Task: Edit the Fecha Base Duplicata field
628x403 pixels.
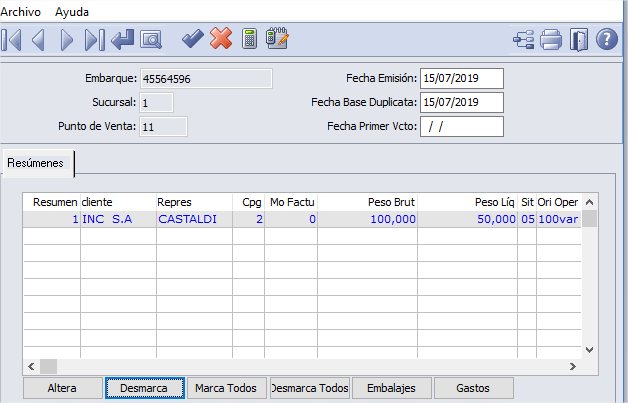Action: click(x=462, y=102)
